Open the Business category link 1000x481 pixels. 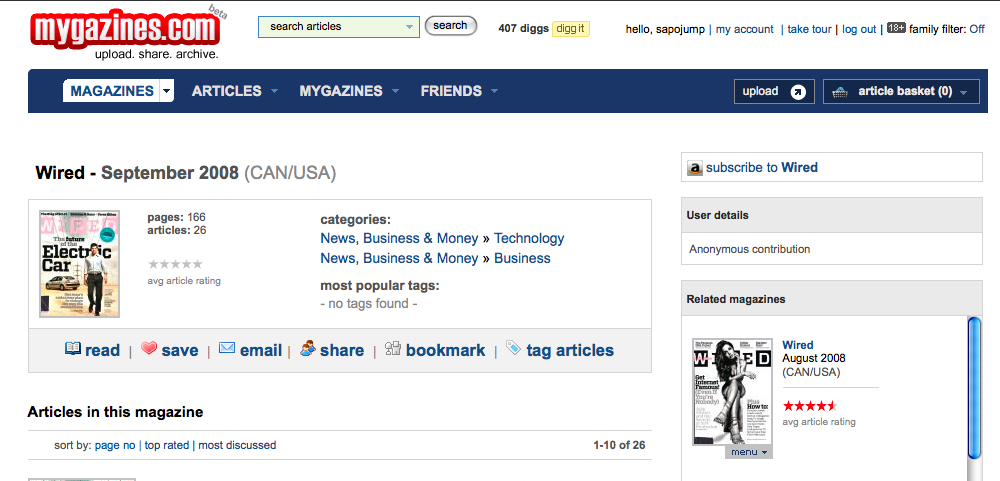[x=522, y=258]
